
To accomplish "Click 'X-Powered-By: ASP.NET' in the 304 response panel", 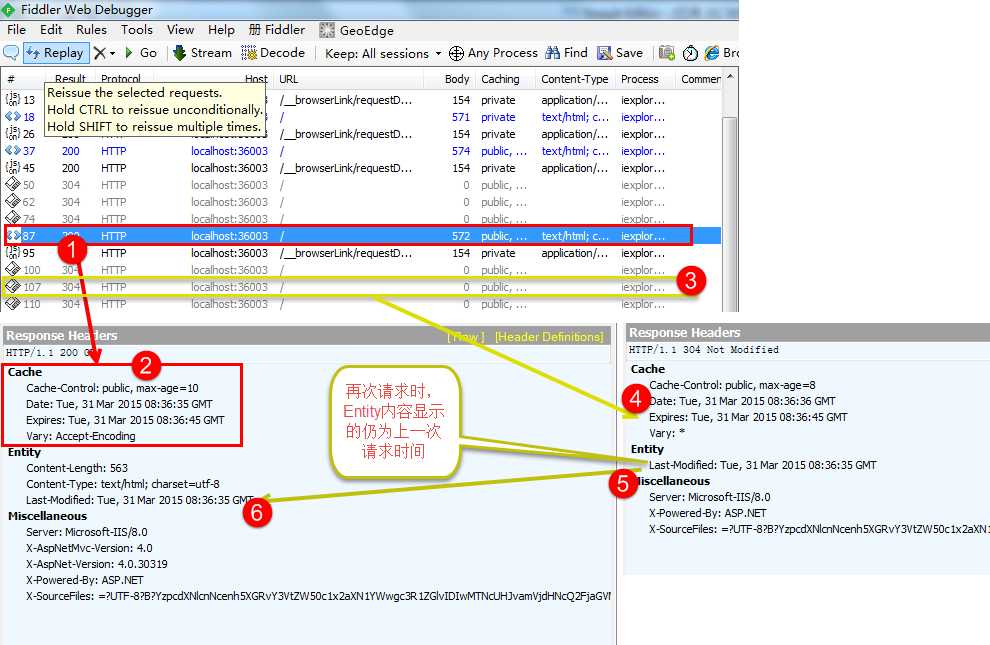I will point(708,513).
